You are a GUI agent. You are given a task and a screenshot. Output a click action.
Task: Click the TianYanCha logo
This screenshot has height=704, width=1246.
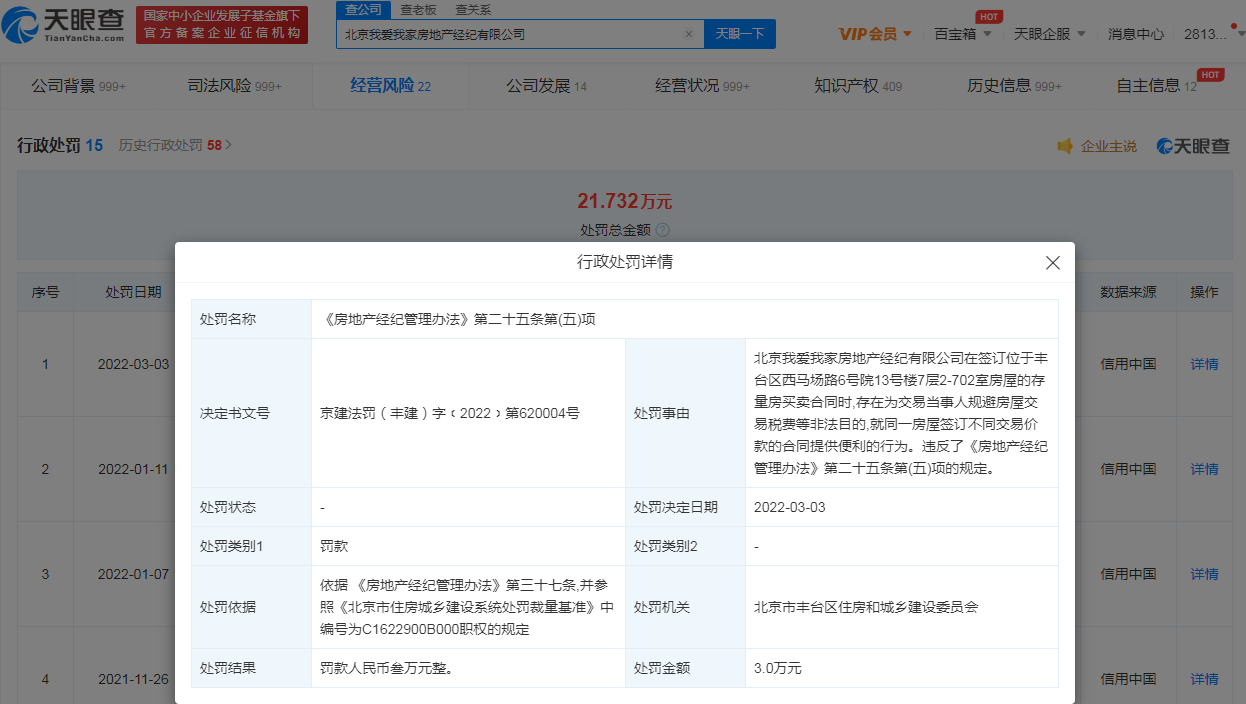tap(65, 24)
